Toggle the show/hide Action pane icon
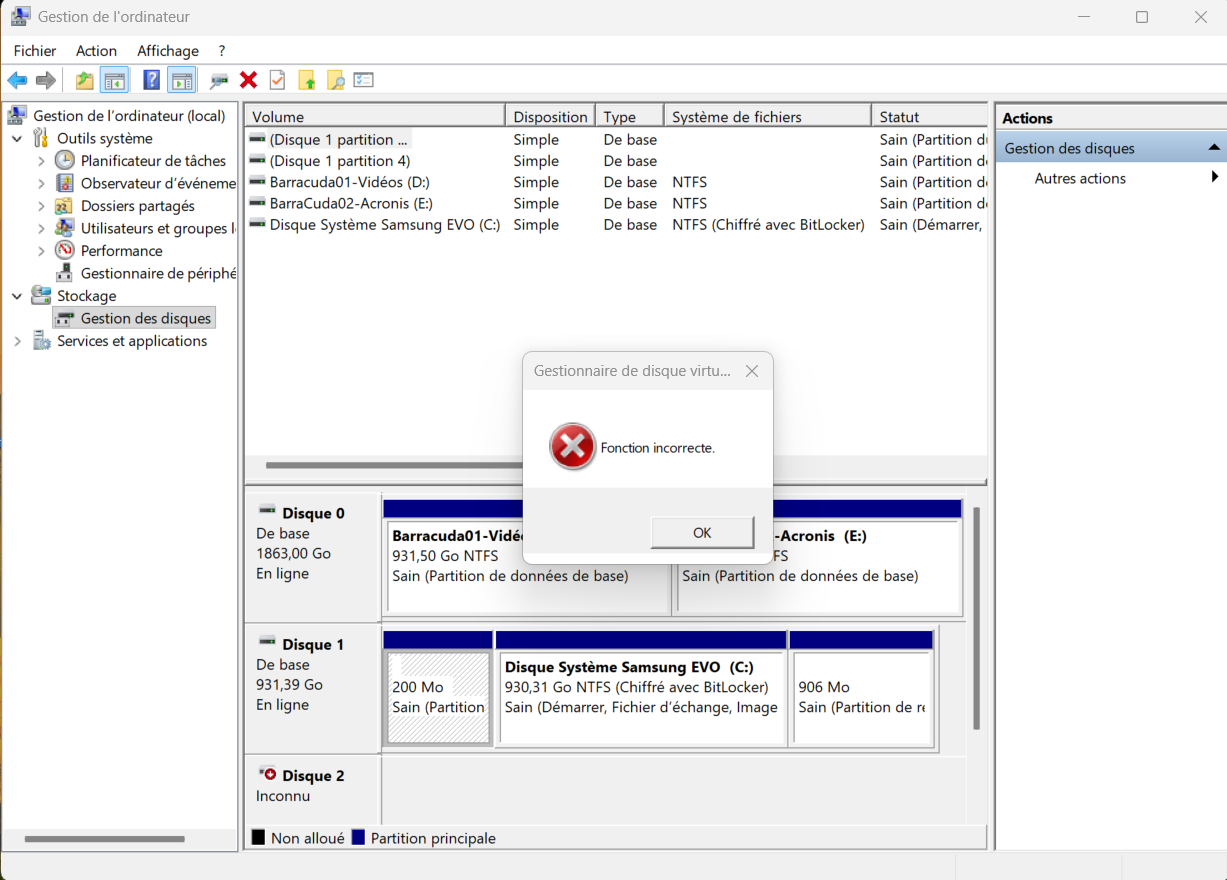Screen dimensions: 1227x880 pyautogui.click(x=181, y=80)
